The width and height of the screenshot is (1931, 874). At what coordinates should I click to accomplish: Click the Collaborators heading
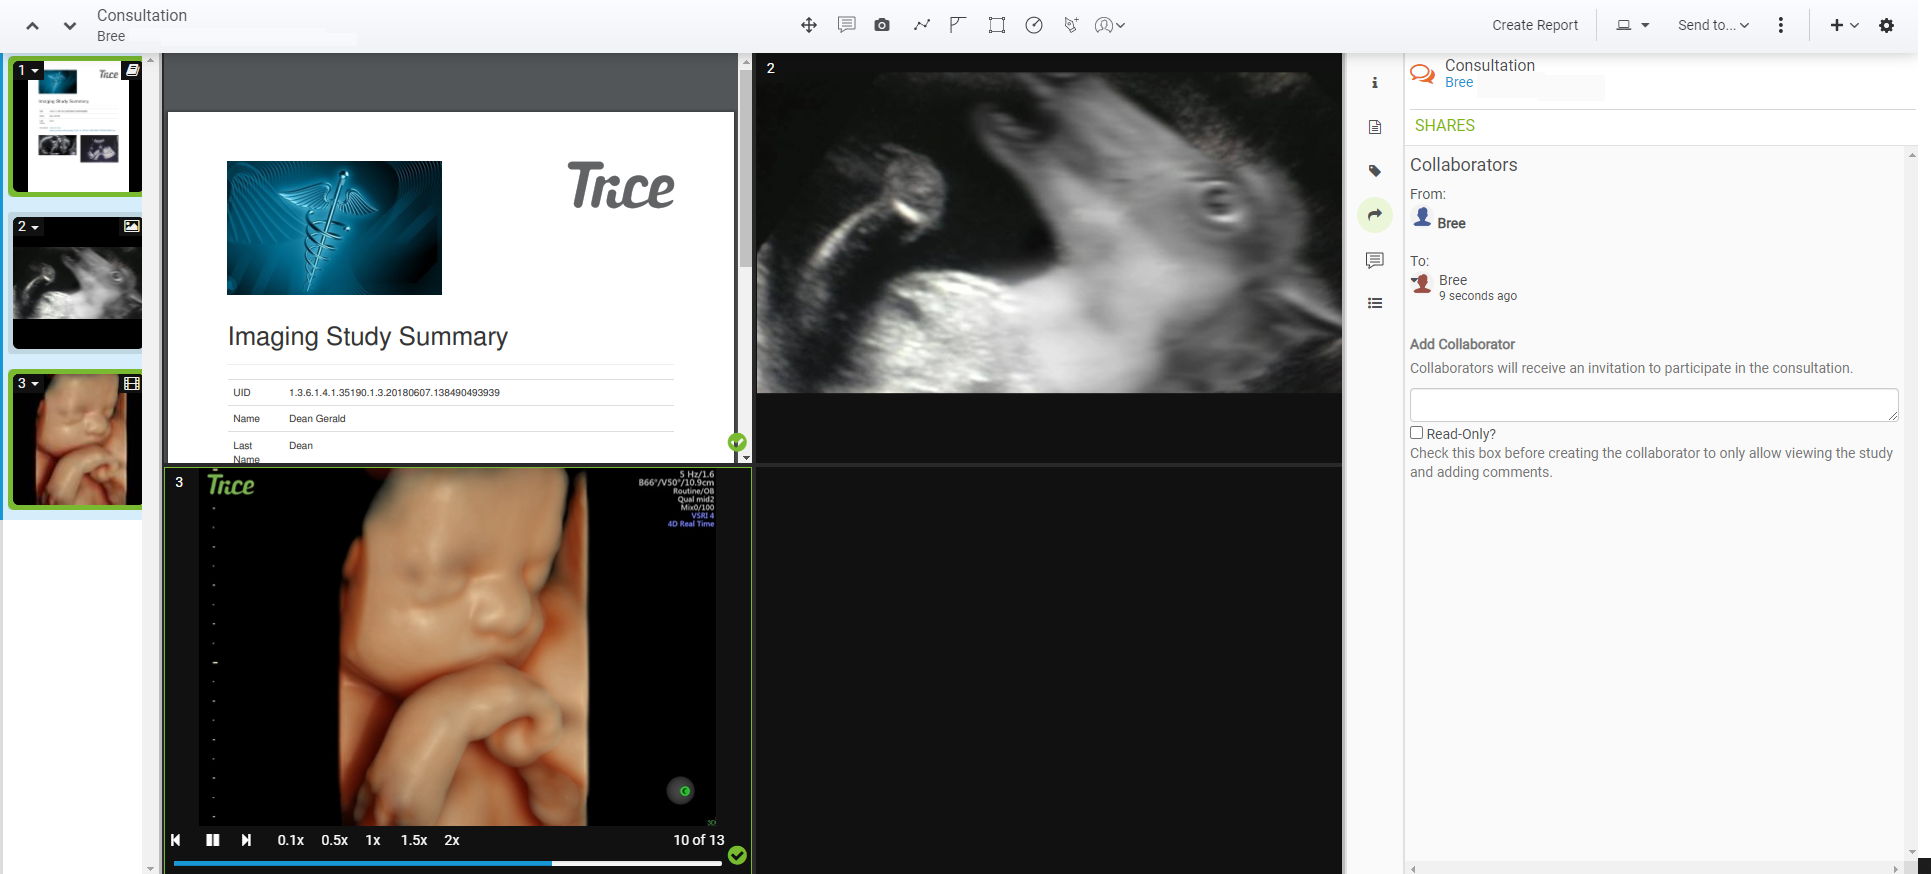pyautogui.click(x=1464, y=165)
